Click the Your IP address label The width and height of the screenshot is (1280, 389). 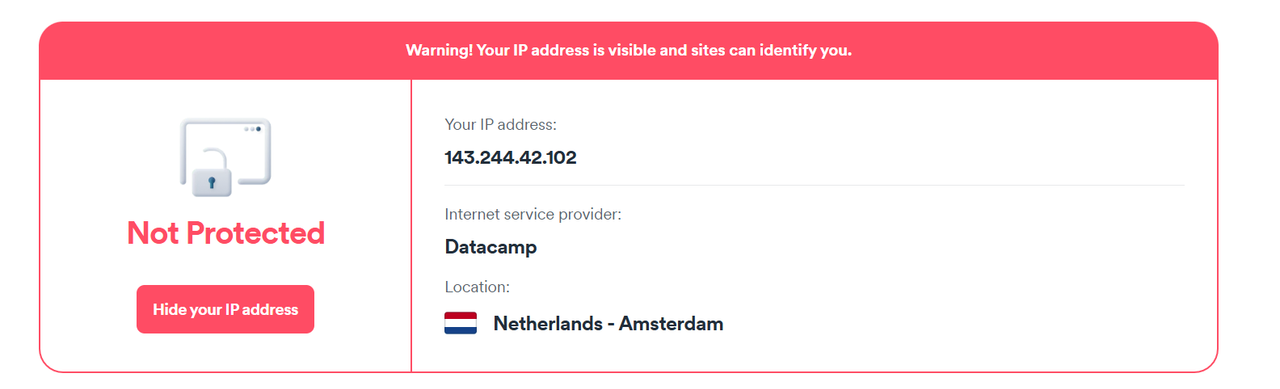coord(501,125)
